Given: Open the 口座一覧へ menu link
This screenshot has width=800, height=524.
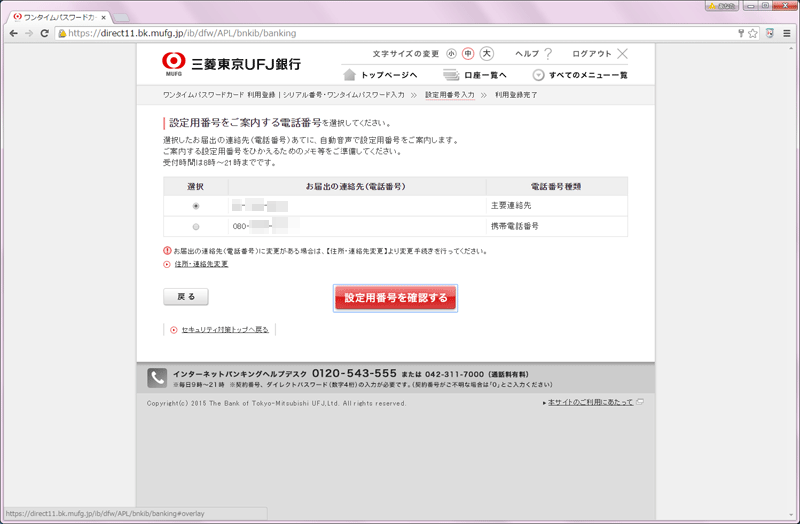Looking at the screenshot, I should pos(485,75).
